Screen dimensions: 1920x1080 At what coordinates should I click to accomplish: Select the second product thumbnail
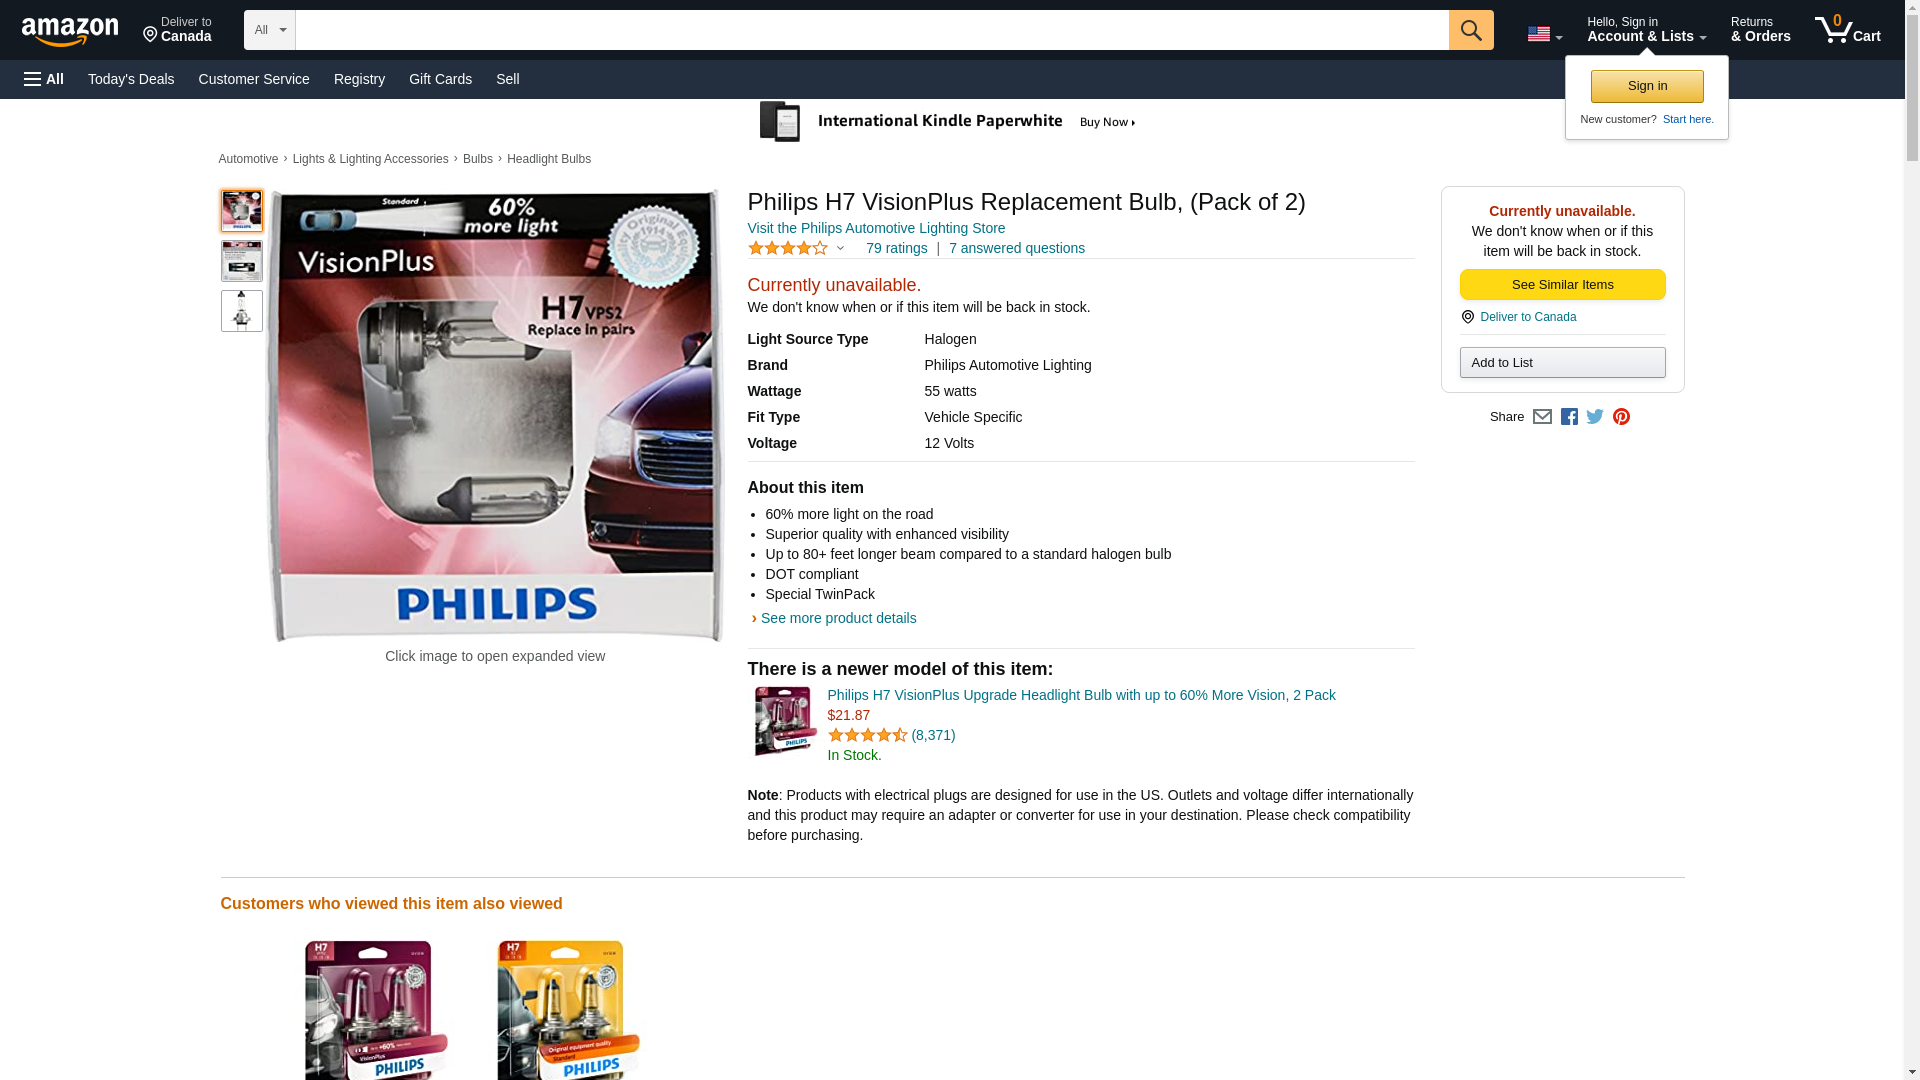241,261
